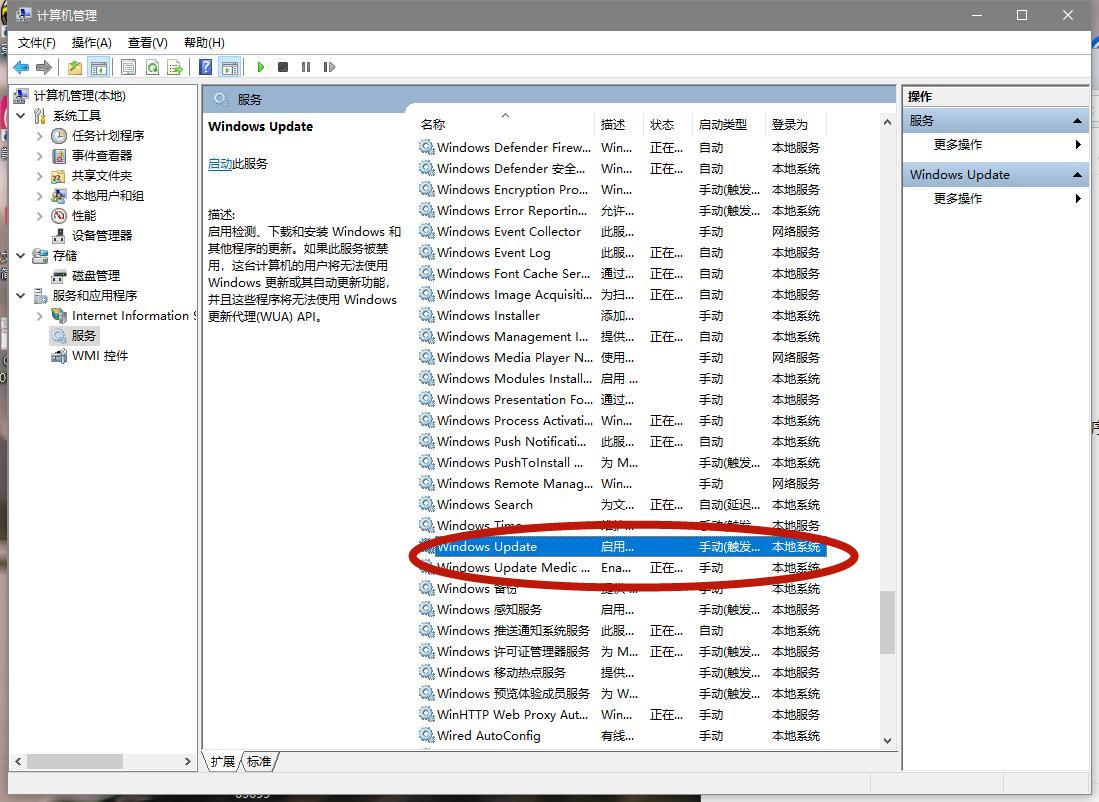Image resolution: width=1099 pixels, height=802 pixels.
Task: Expand the 任务计划程序 tree node
Action: tap(40, 136)
